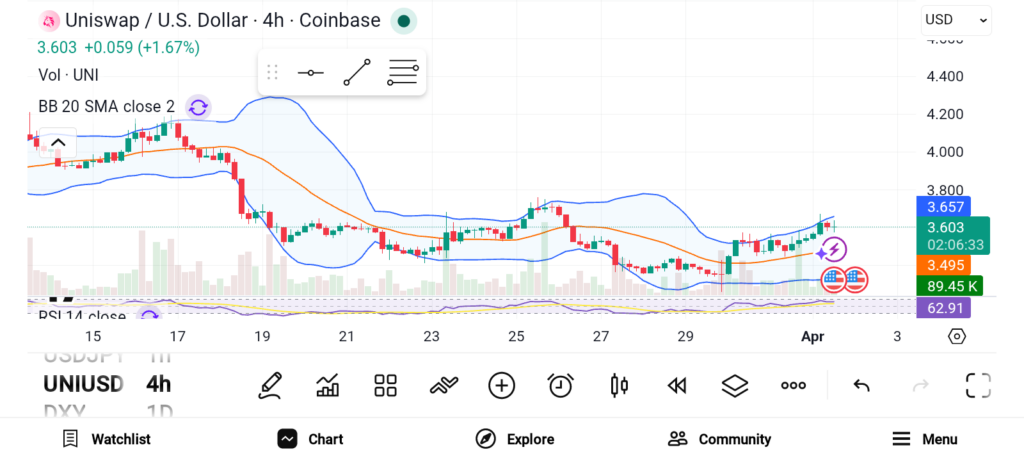Toggle fullscreen mode for the chart
The image size is (1024, 461).
pyautogui.click(x=977, y=385)
